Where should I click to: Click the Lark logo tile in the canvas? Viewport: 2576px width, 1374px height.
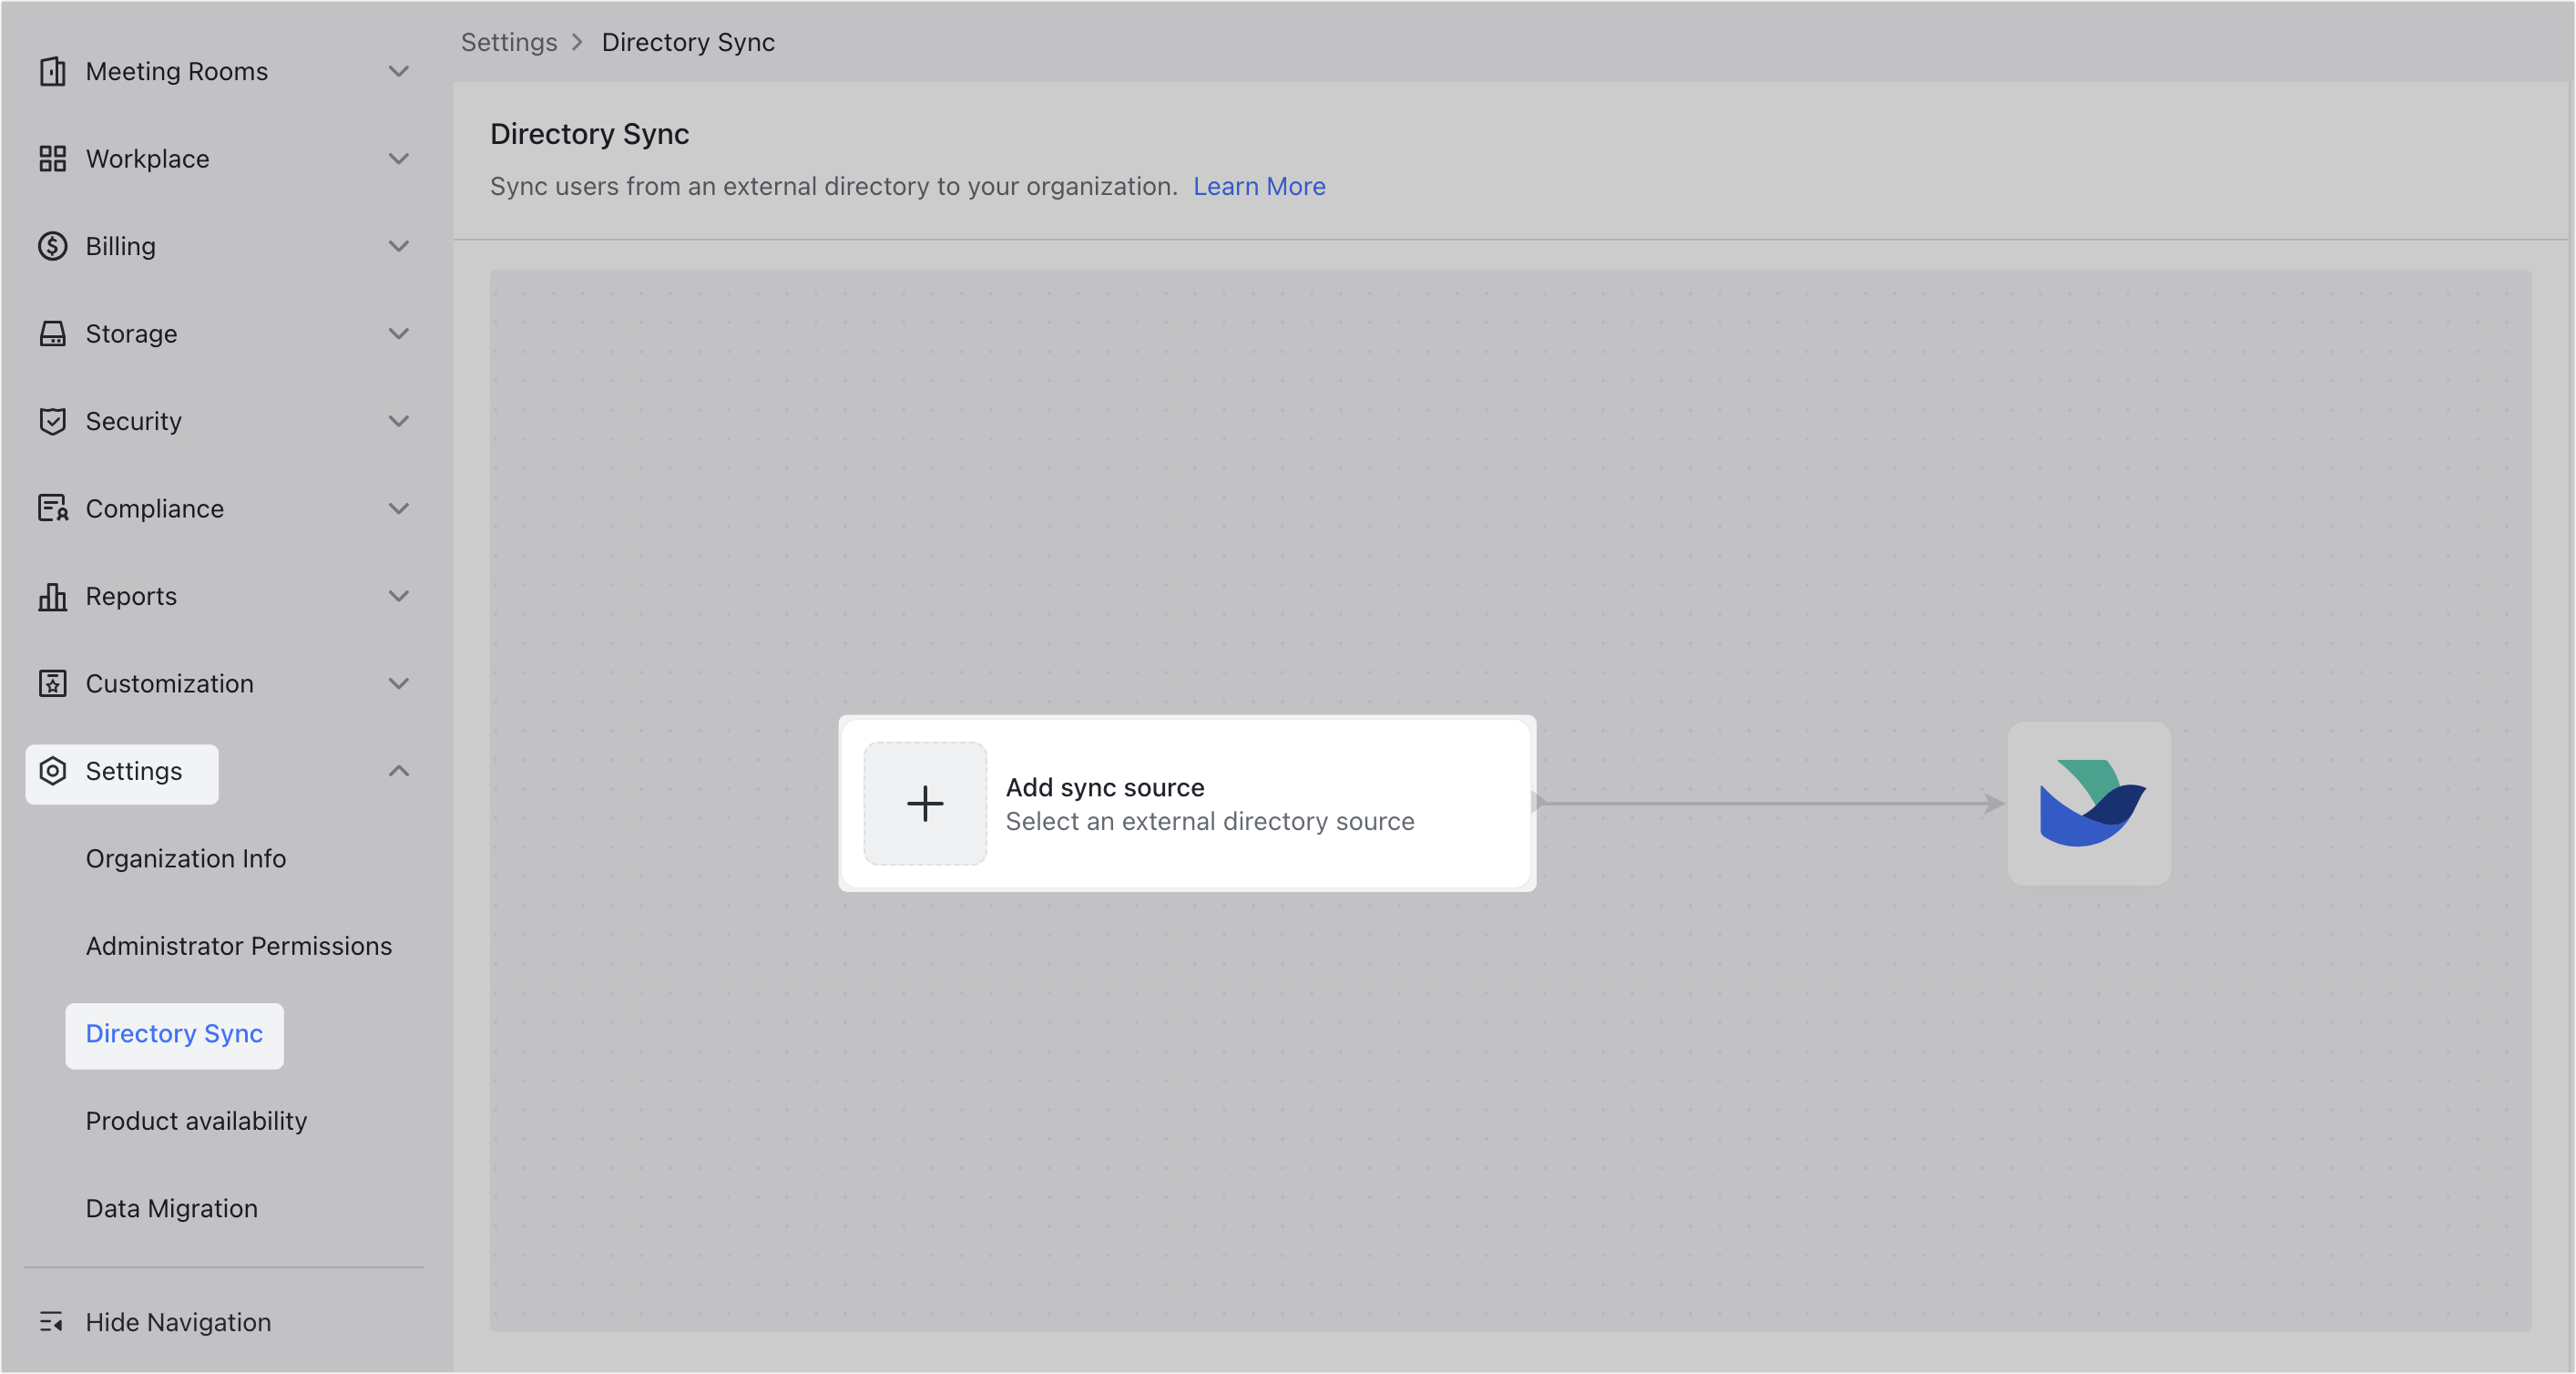click(2089, 804)
